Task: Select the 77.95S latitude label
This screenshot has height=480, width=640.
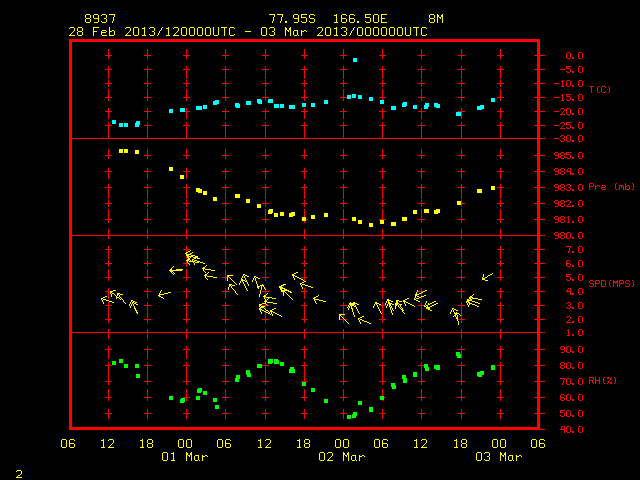Action: 292,19
